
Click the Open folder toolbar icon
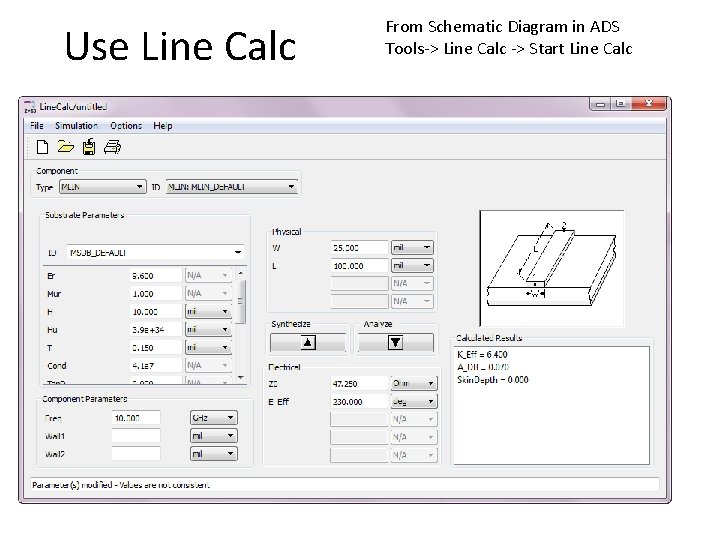point(66,147)
